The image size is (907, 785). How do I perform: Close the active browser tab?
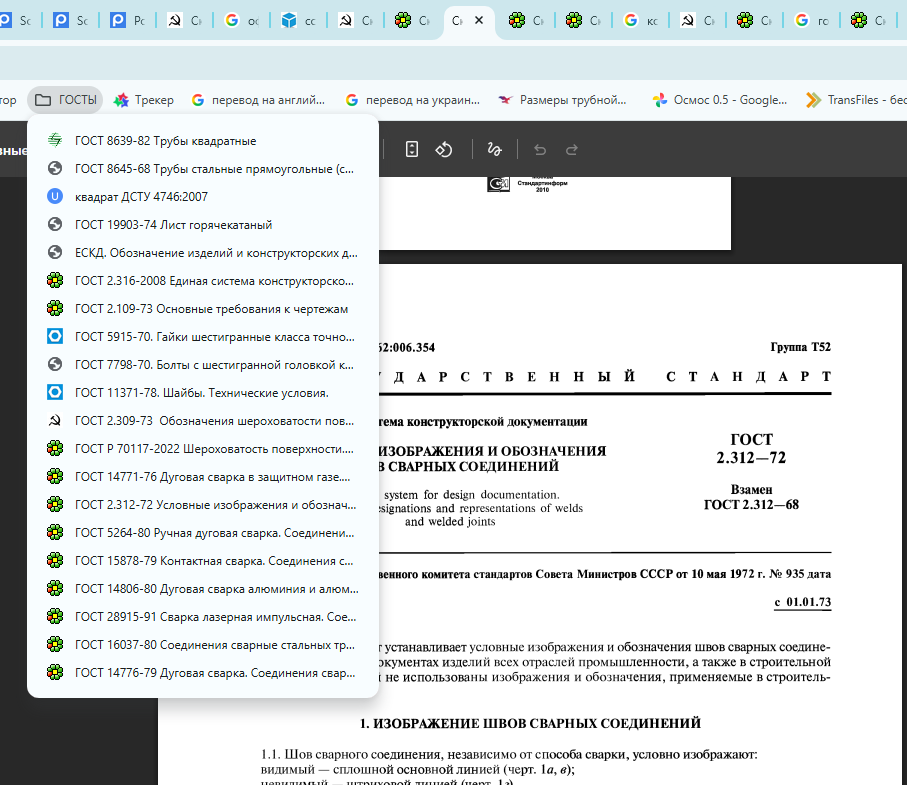479,20
